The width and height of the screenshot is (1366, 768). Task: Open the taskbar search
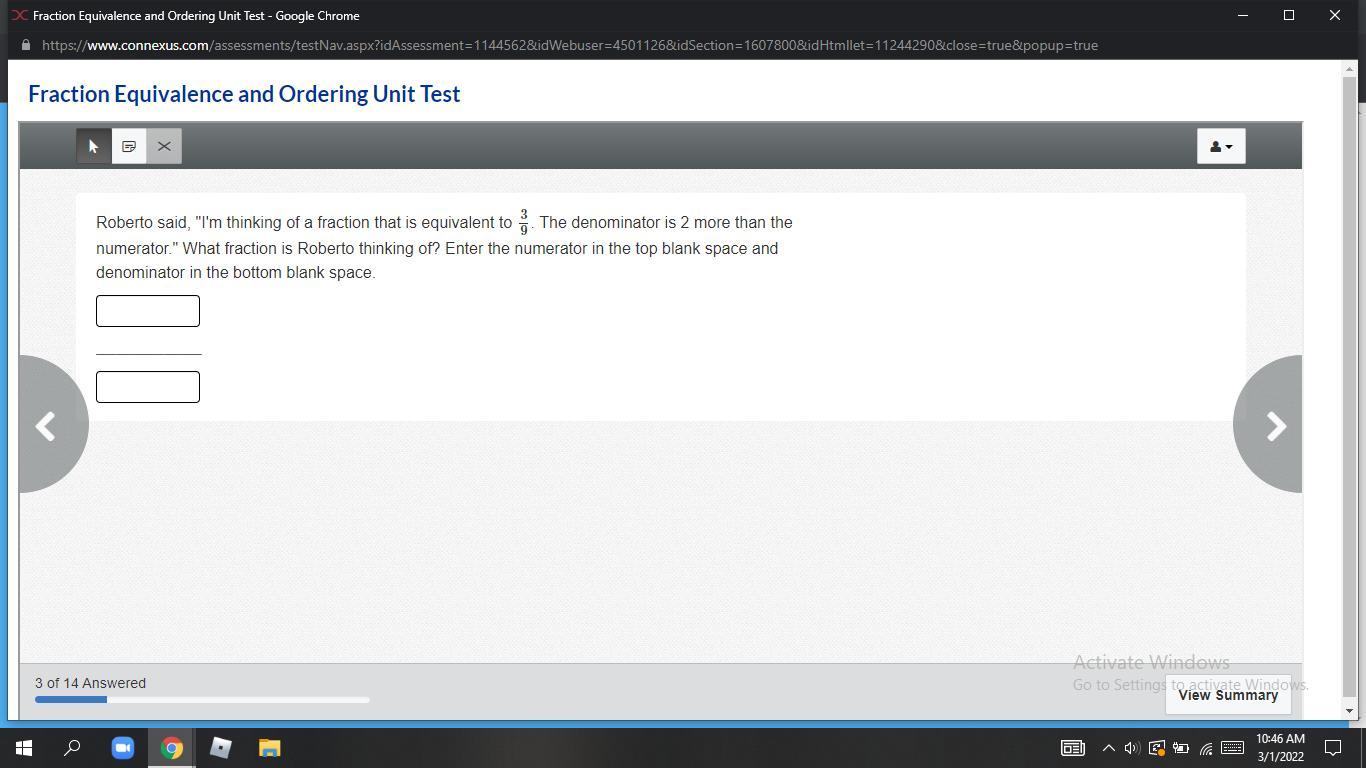pos(73,748)
